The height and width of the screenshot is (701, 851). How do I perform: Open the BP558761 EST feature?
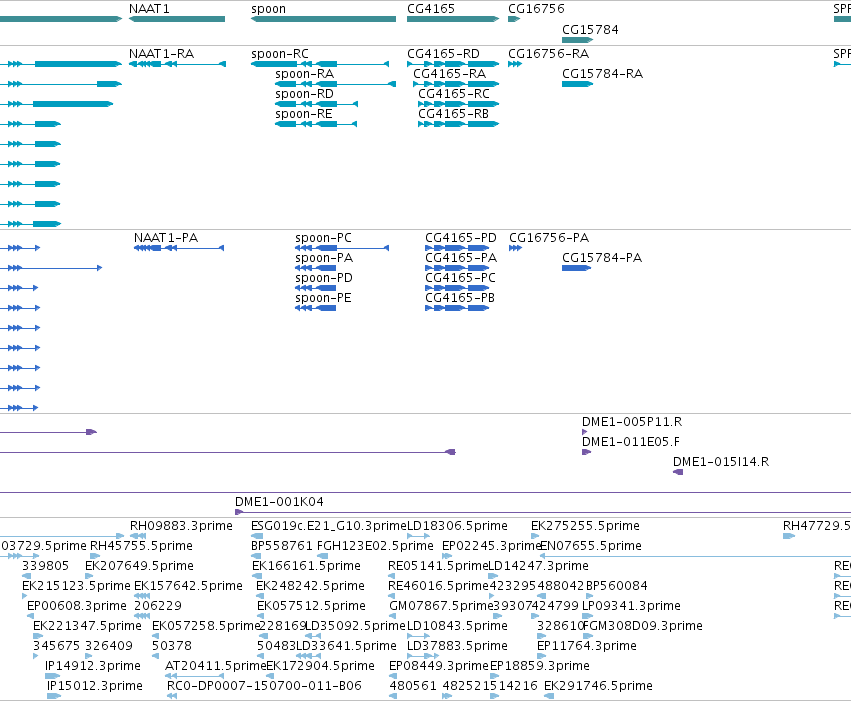(256, 556)
